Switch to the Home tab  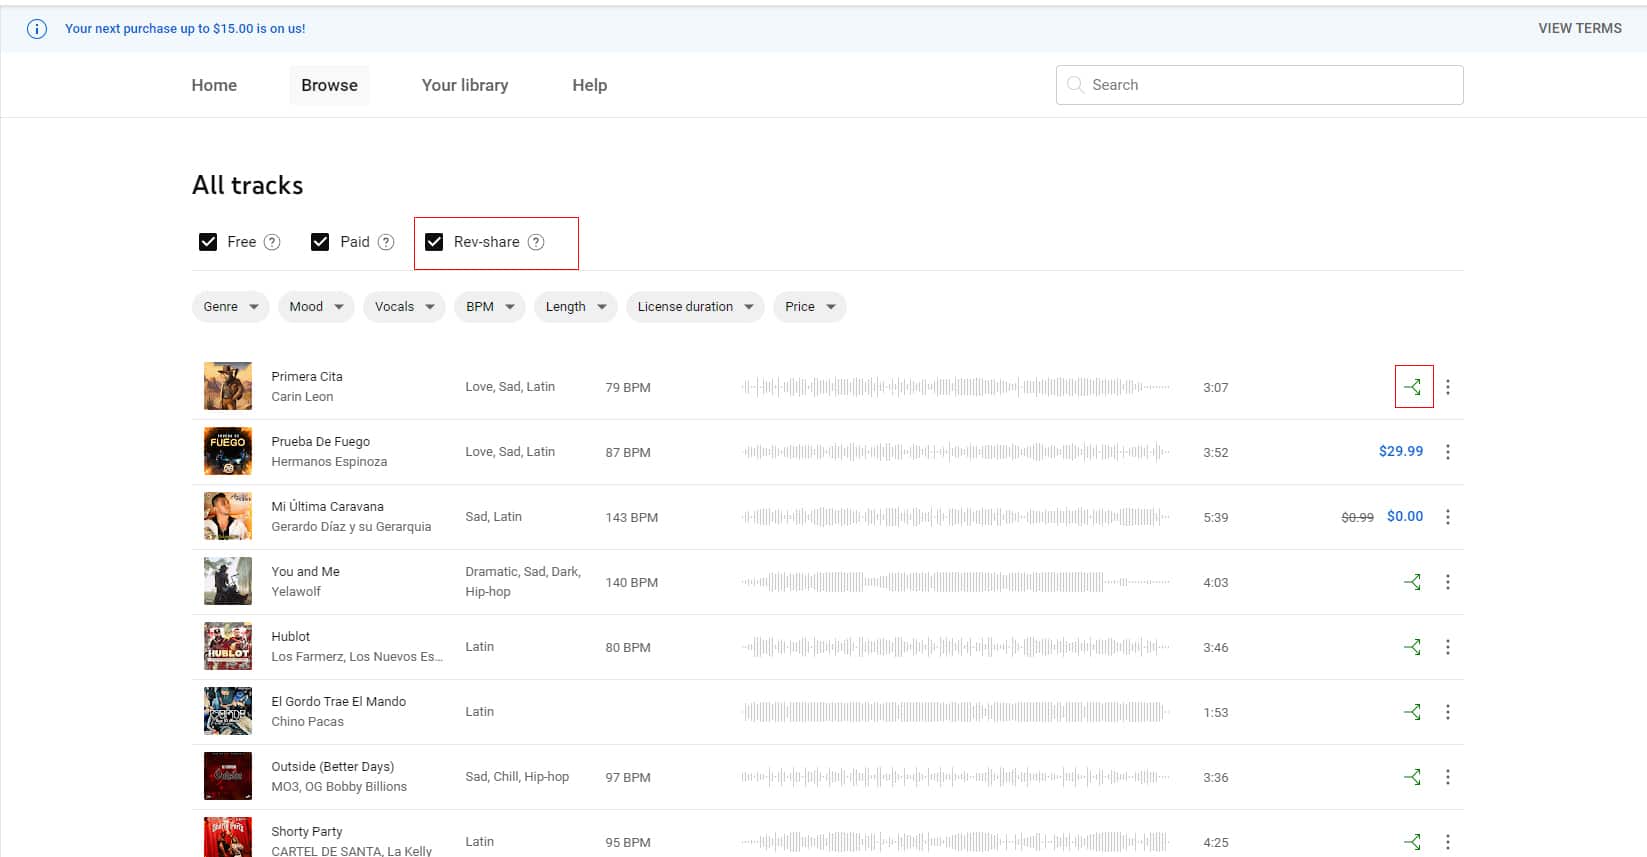click(214, 85)
